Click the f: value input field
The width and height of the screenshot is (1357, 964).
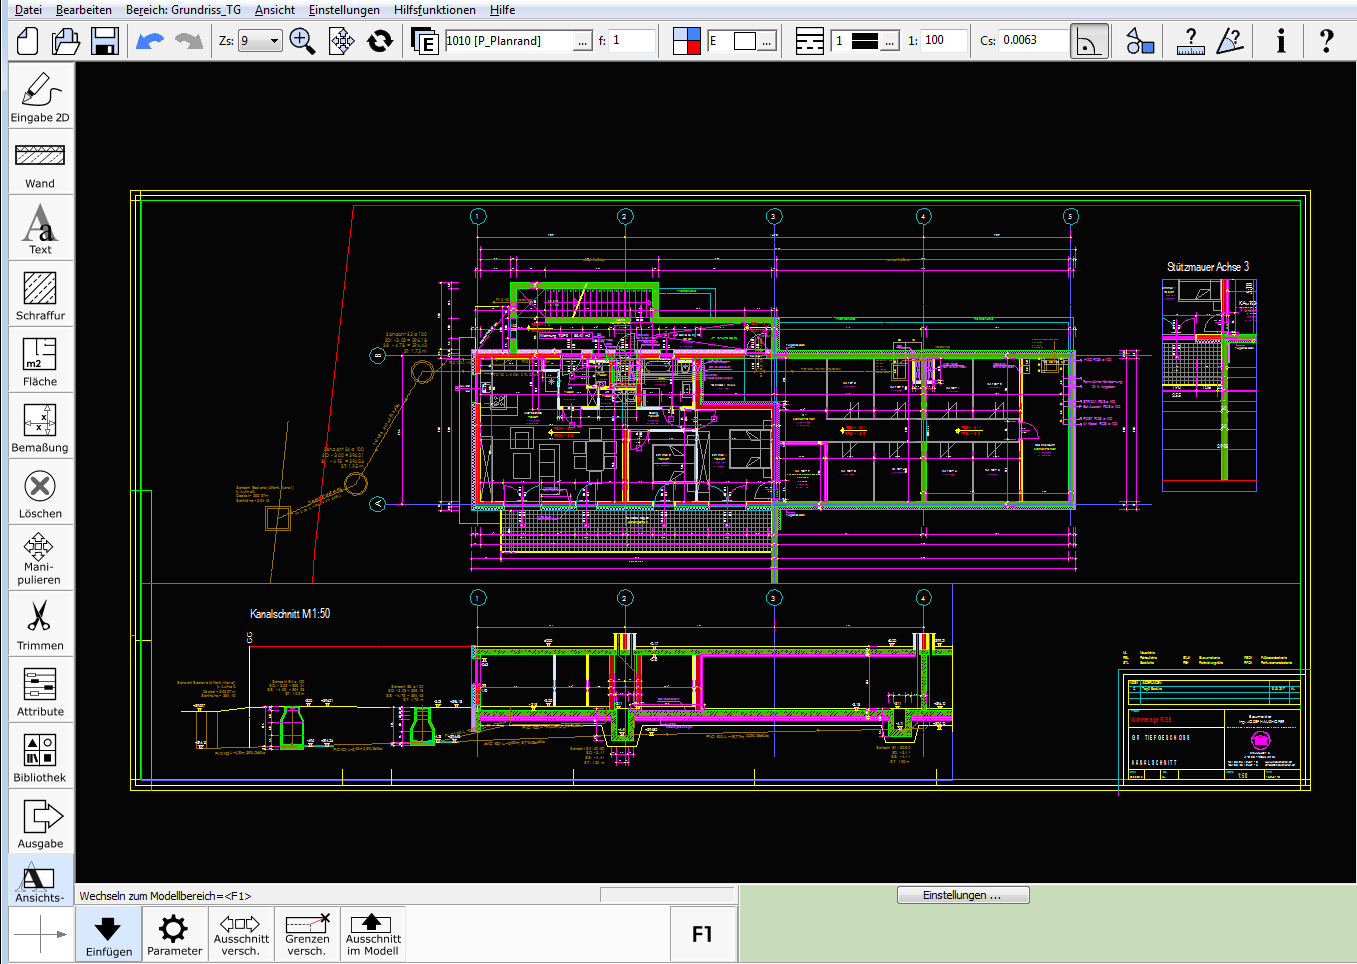pos(632,41)
